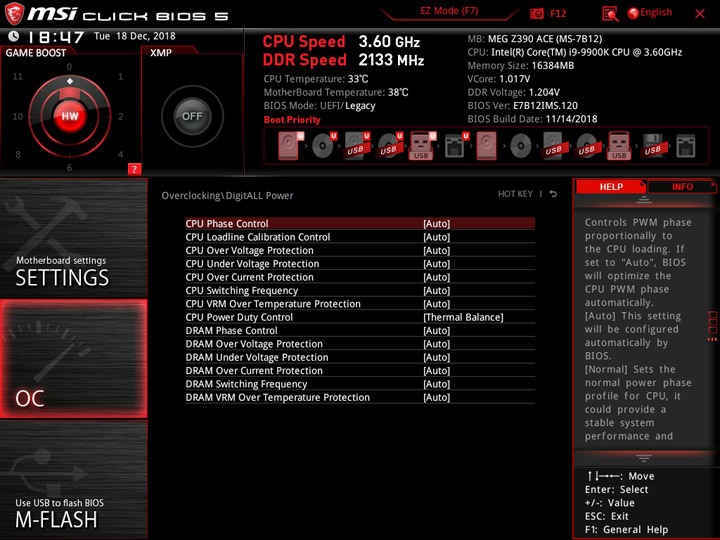This screenshot has width=720, height=540.
Task: Select the last network boot icon without U badge
Action: (686, 146)
